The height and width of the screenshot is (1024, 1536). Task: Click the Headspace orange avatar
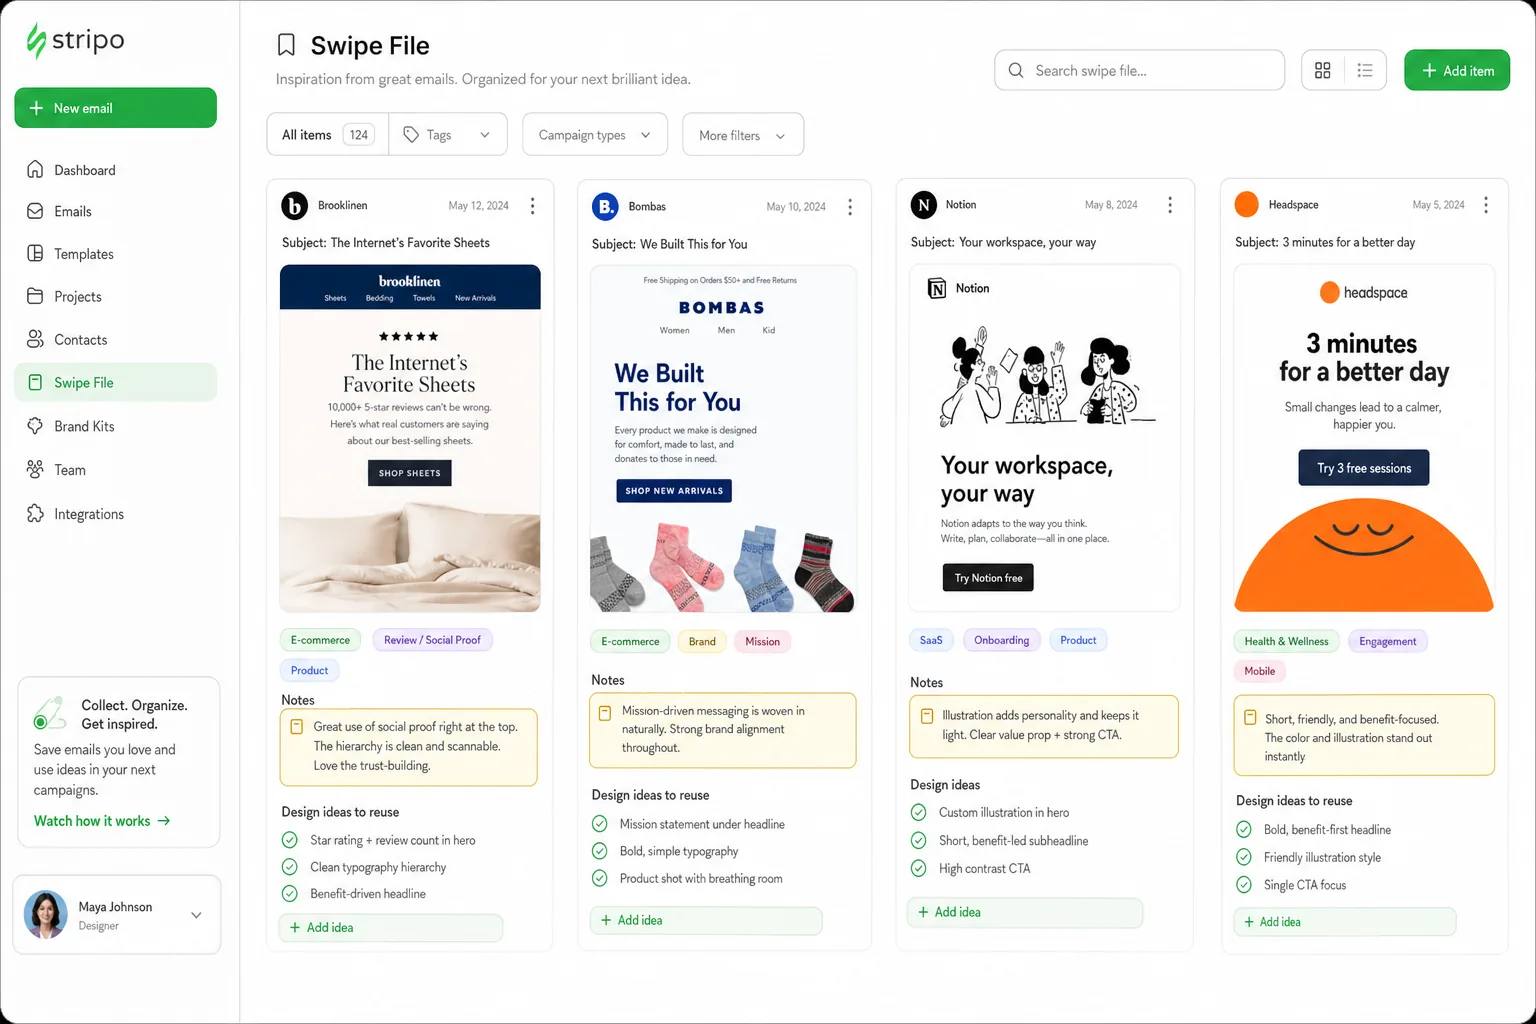(x=1247, y=204)
